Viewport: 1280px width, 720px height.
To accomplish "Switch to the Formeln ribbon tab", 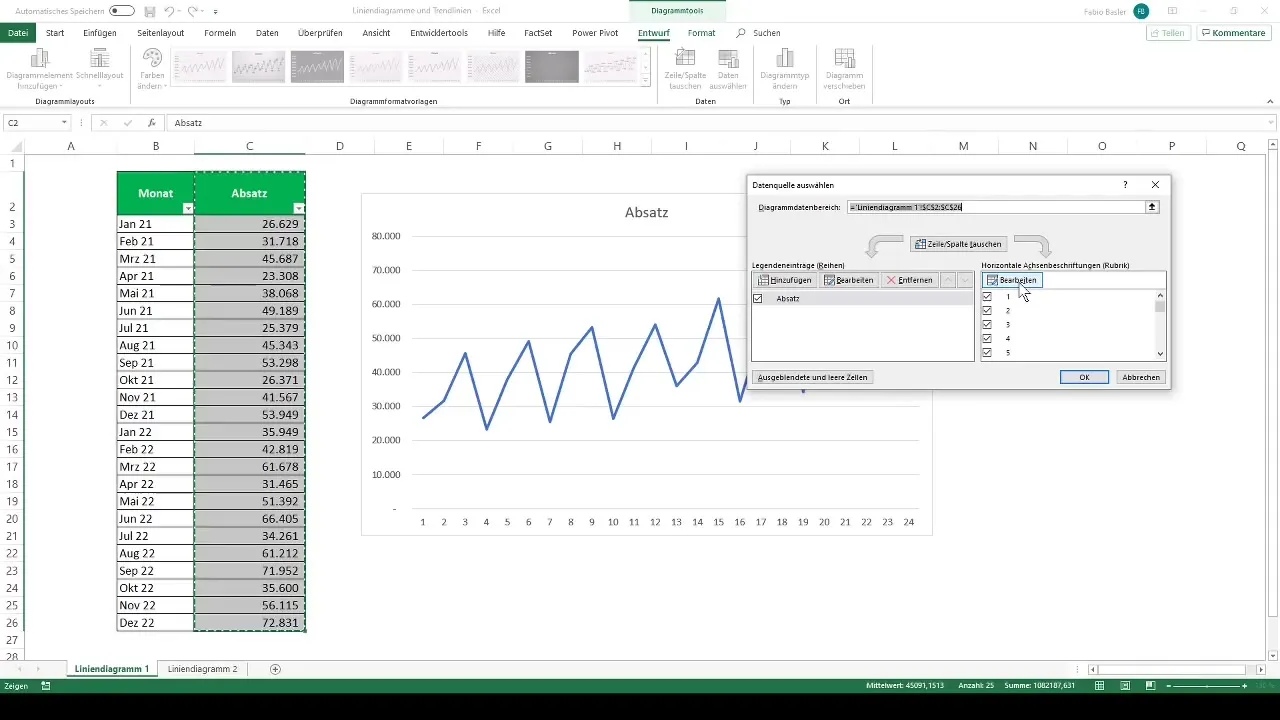I will pos(220,33).
